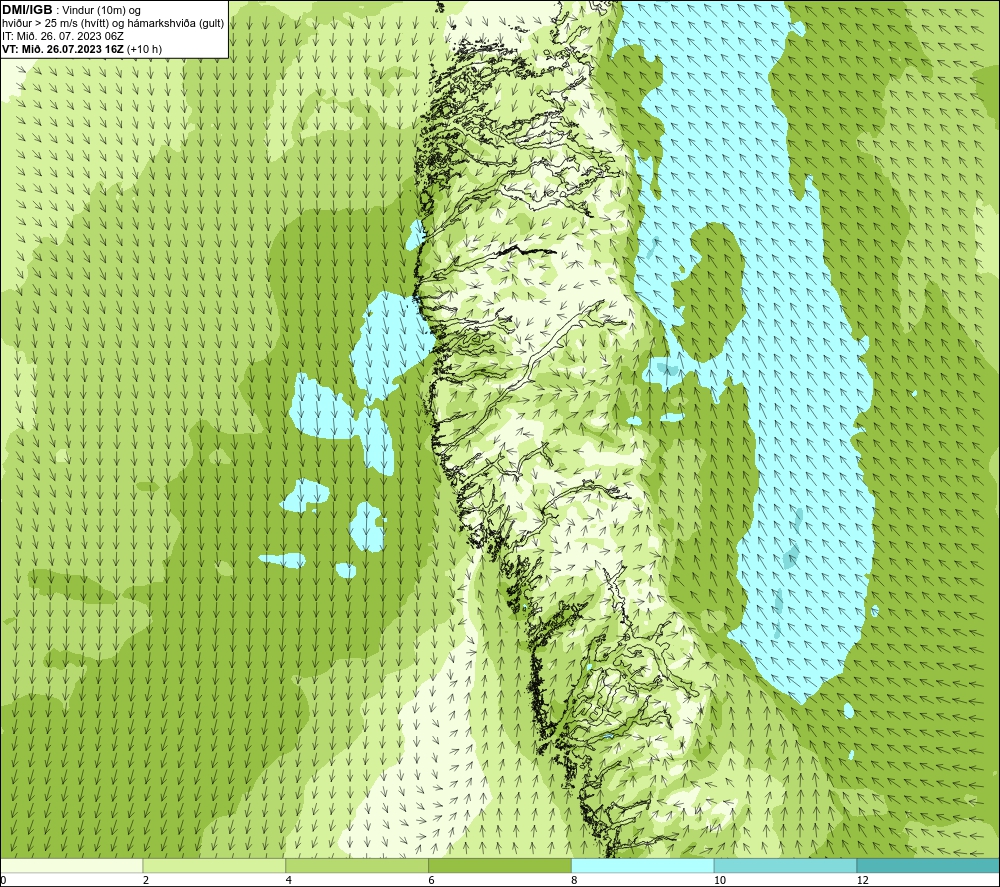Select the 4–6 m/s green legend band
This screenshot has height=887, width=1000.
pos(357,865)
